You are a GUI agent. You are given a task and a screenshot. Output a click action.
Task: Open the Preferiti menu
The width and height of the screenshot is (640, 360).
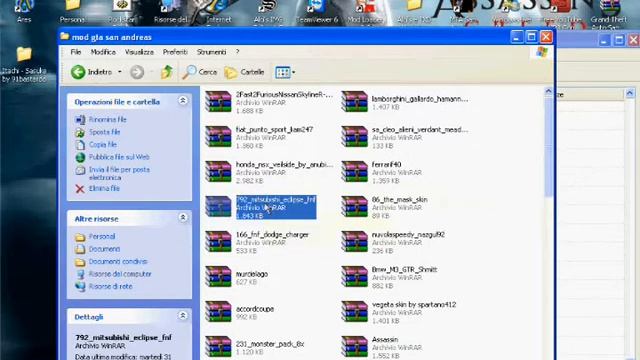point(175,52)
